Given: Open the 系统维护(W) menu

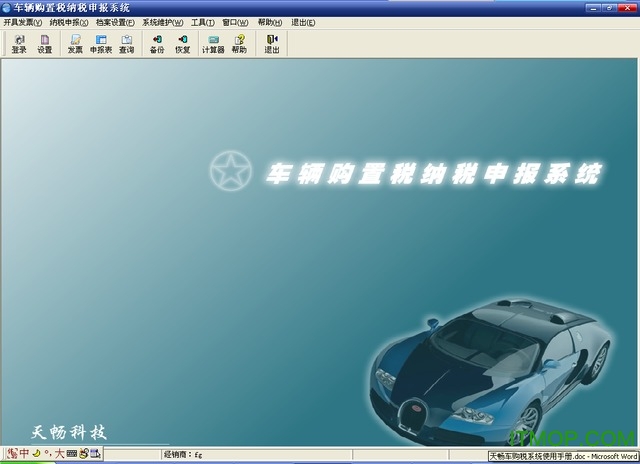Looking at the screenshot, I should pyautogui.click(x=162, y=22).
